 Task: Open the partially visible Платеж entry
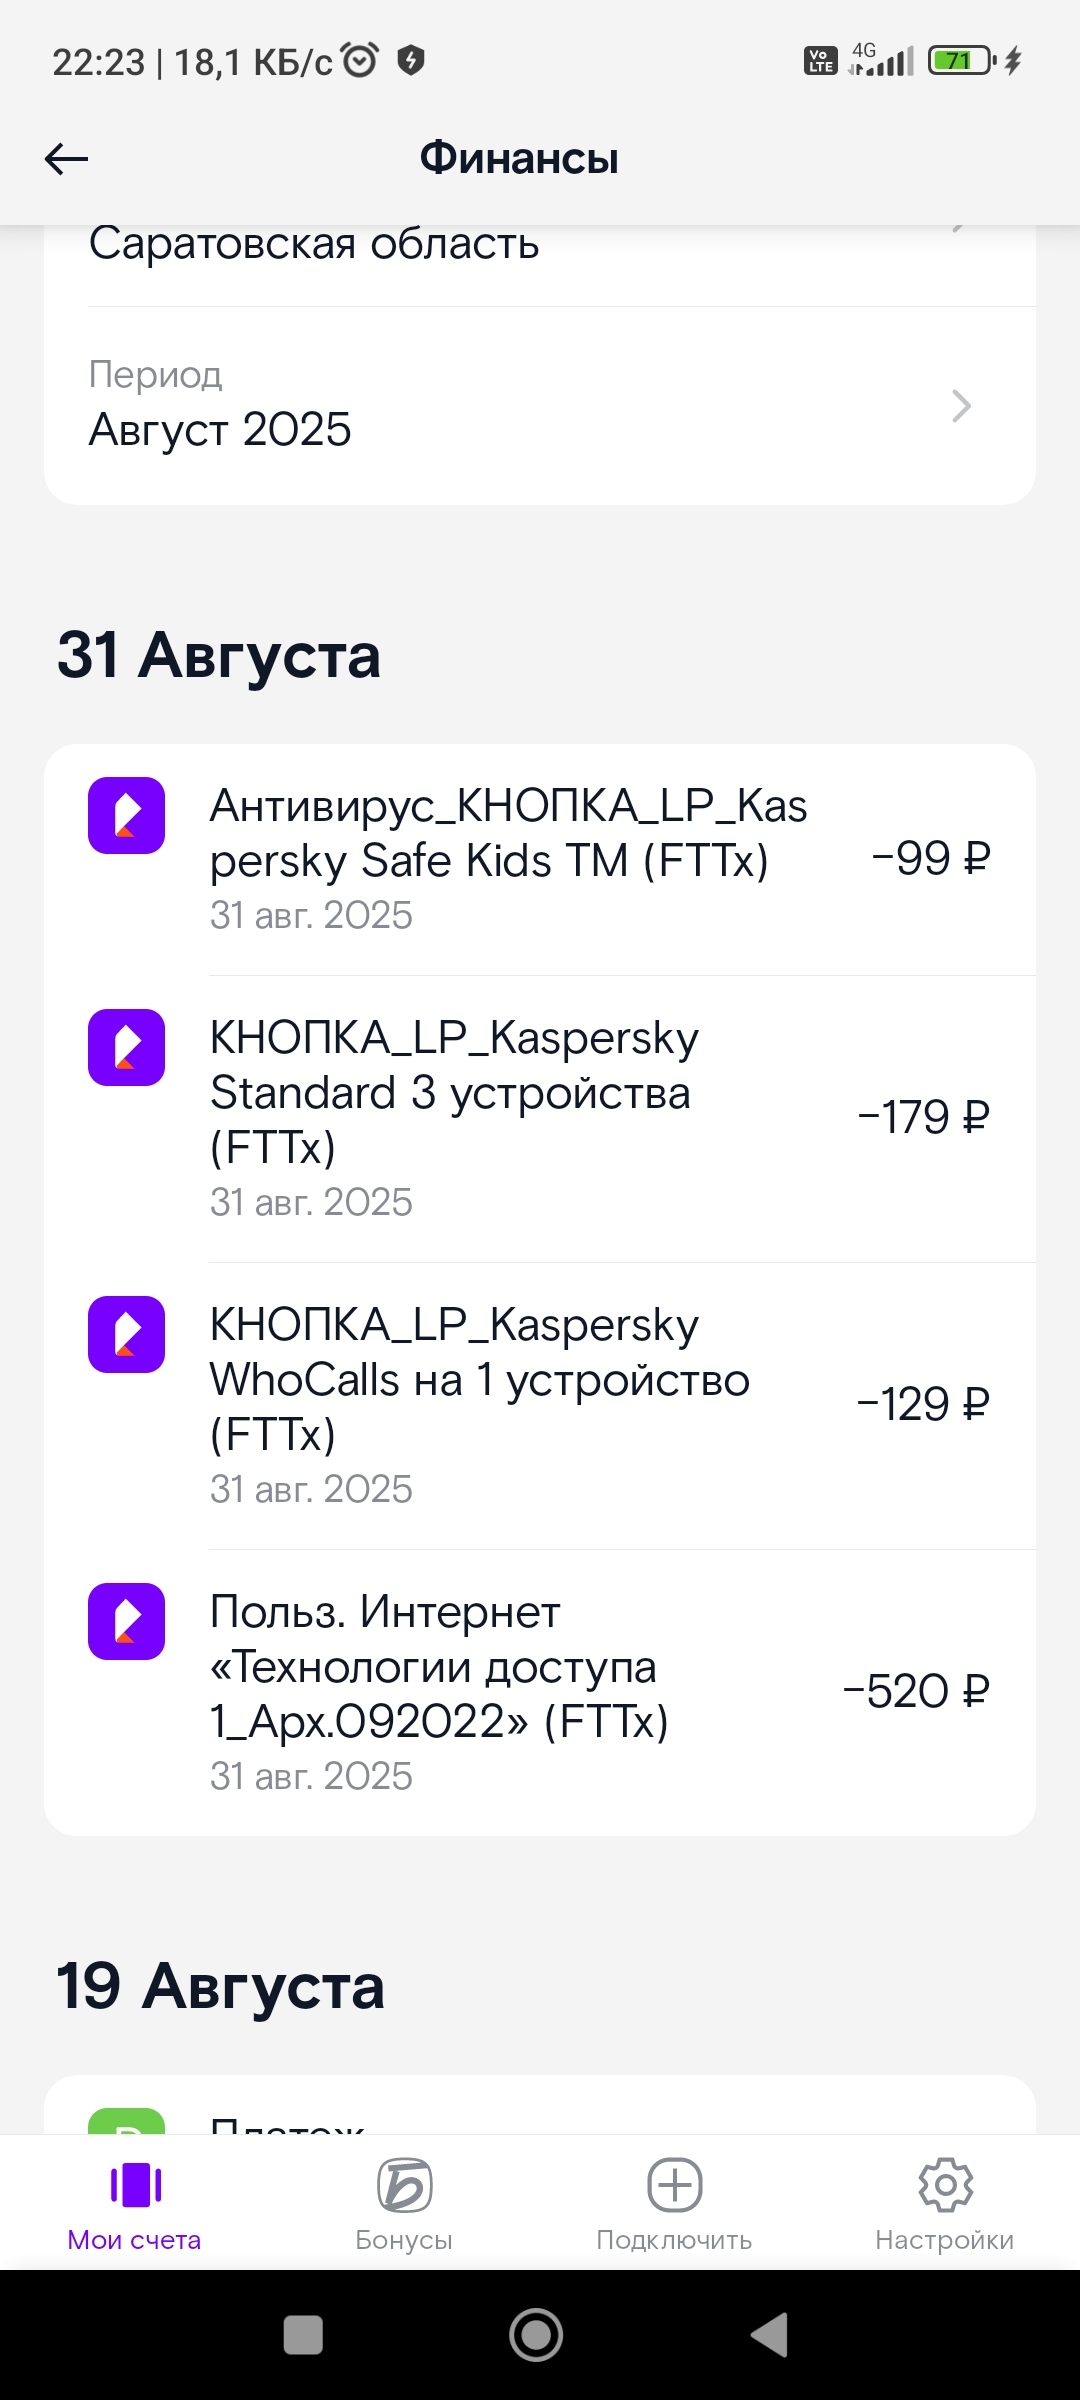point(288,2120)
